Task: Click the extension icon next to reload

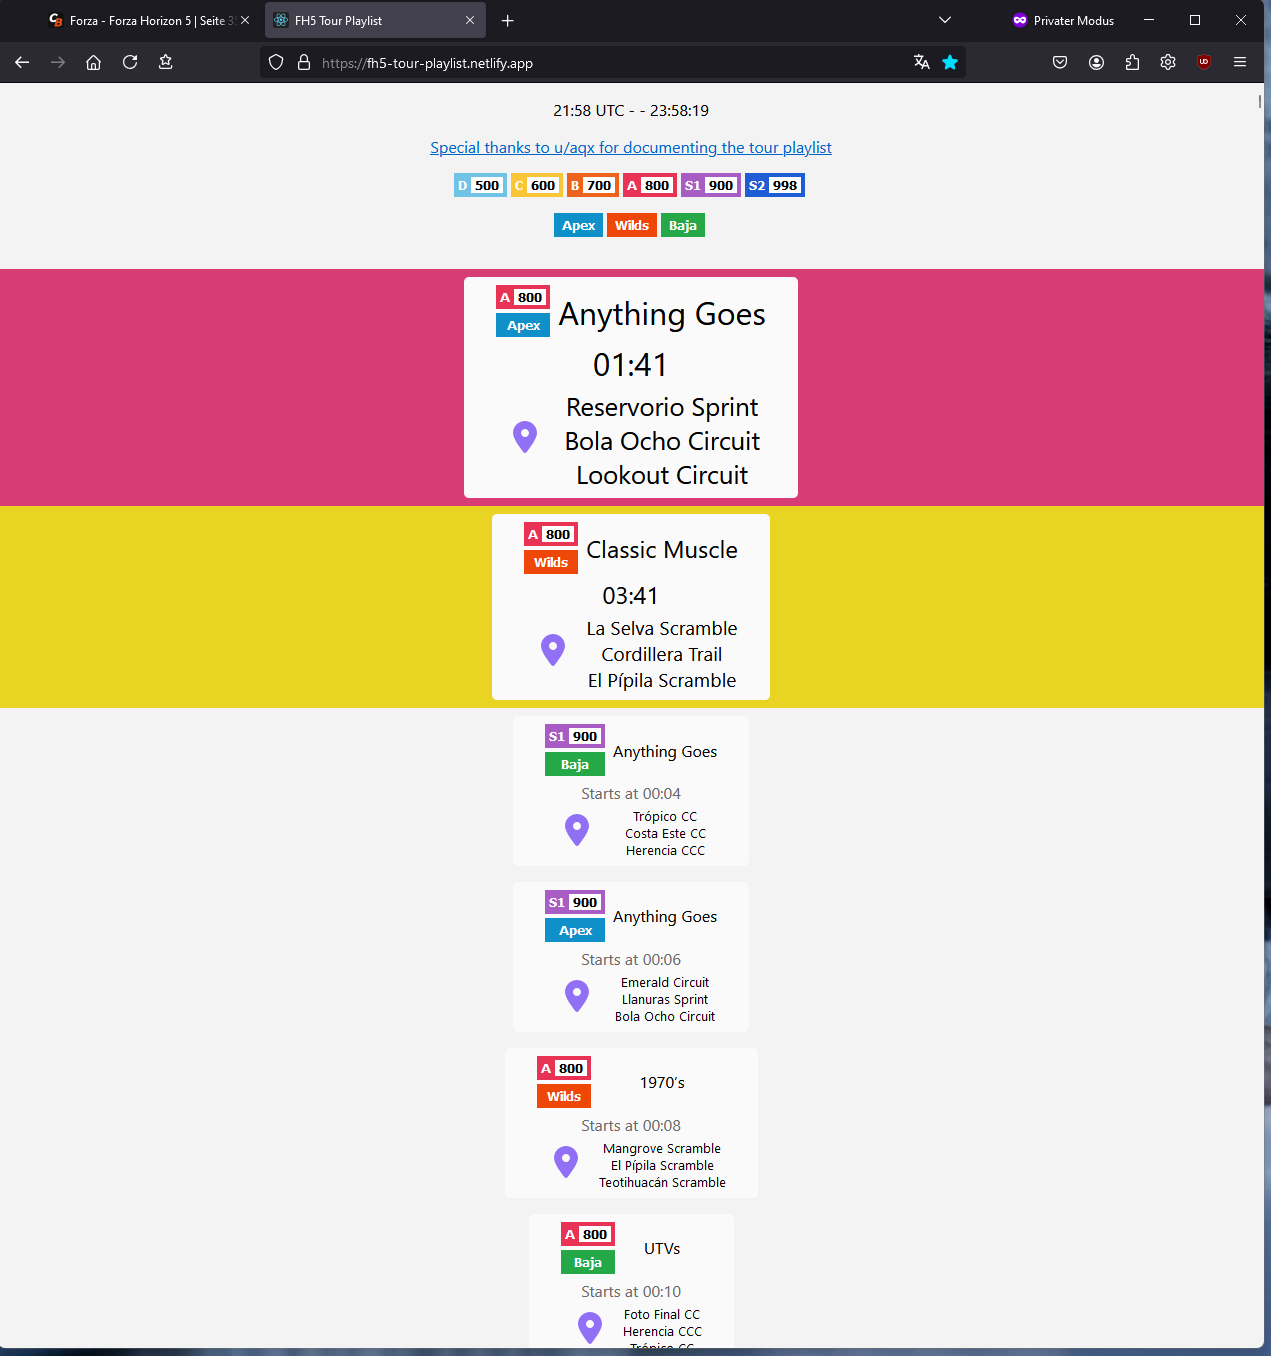Action: coord(166,62)
